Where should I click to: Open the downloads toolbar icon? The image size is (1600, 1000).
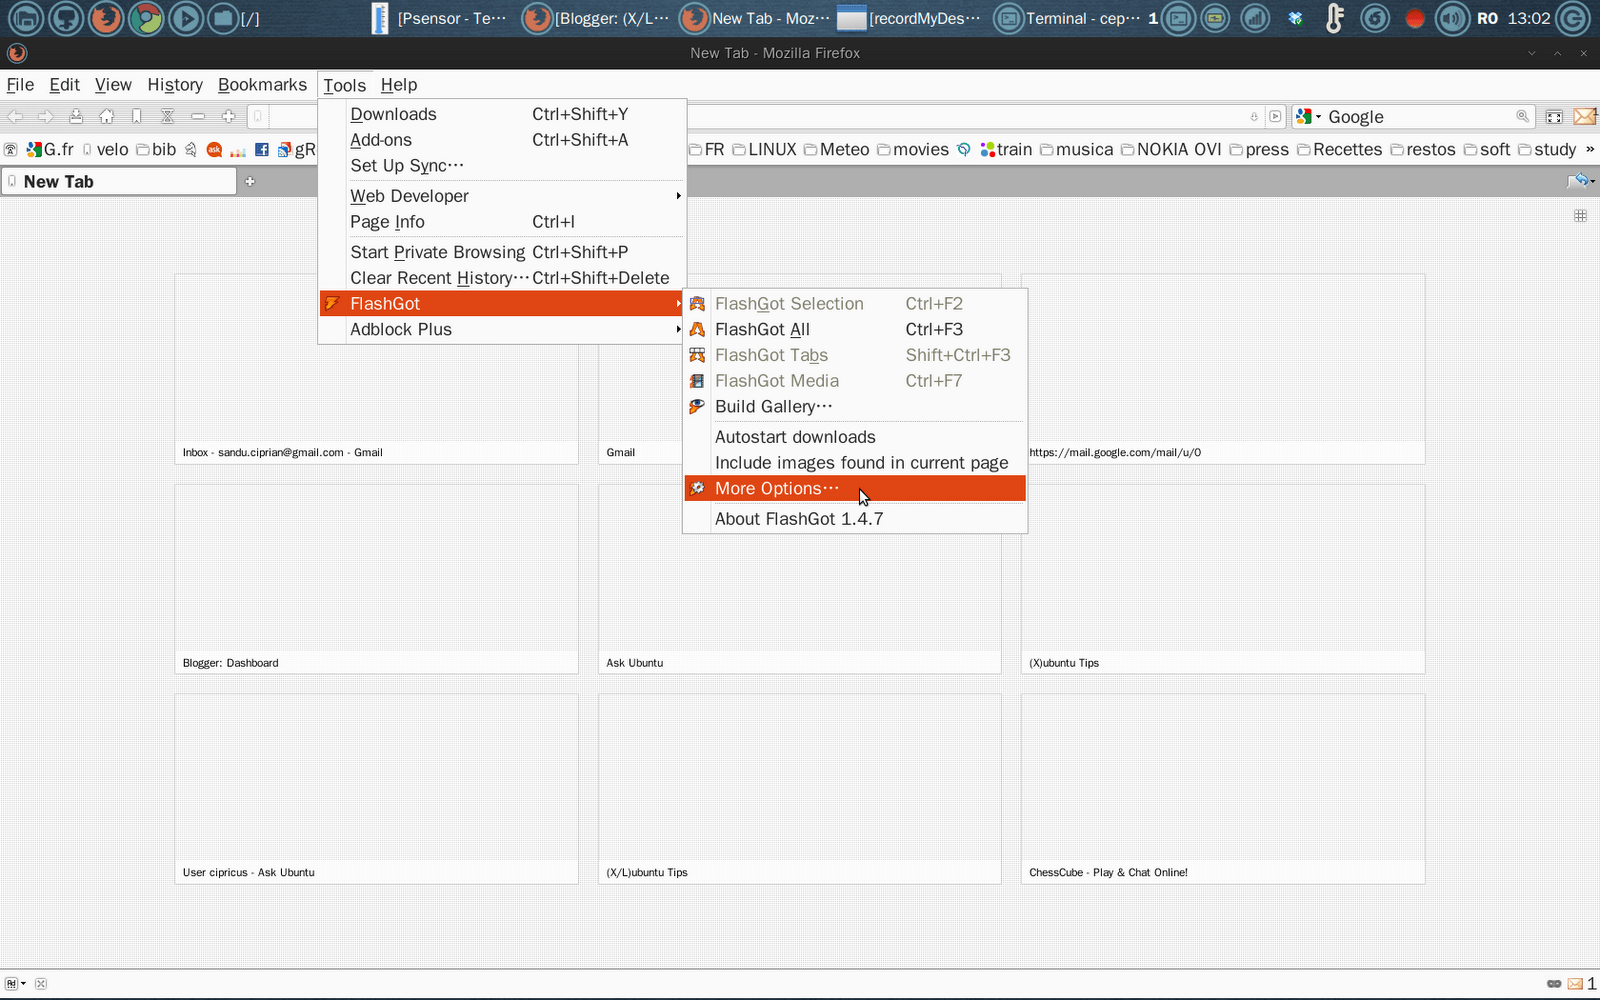[x=76, y=117]
